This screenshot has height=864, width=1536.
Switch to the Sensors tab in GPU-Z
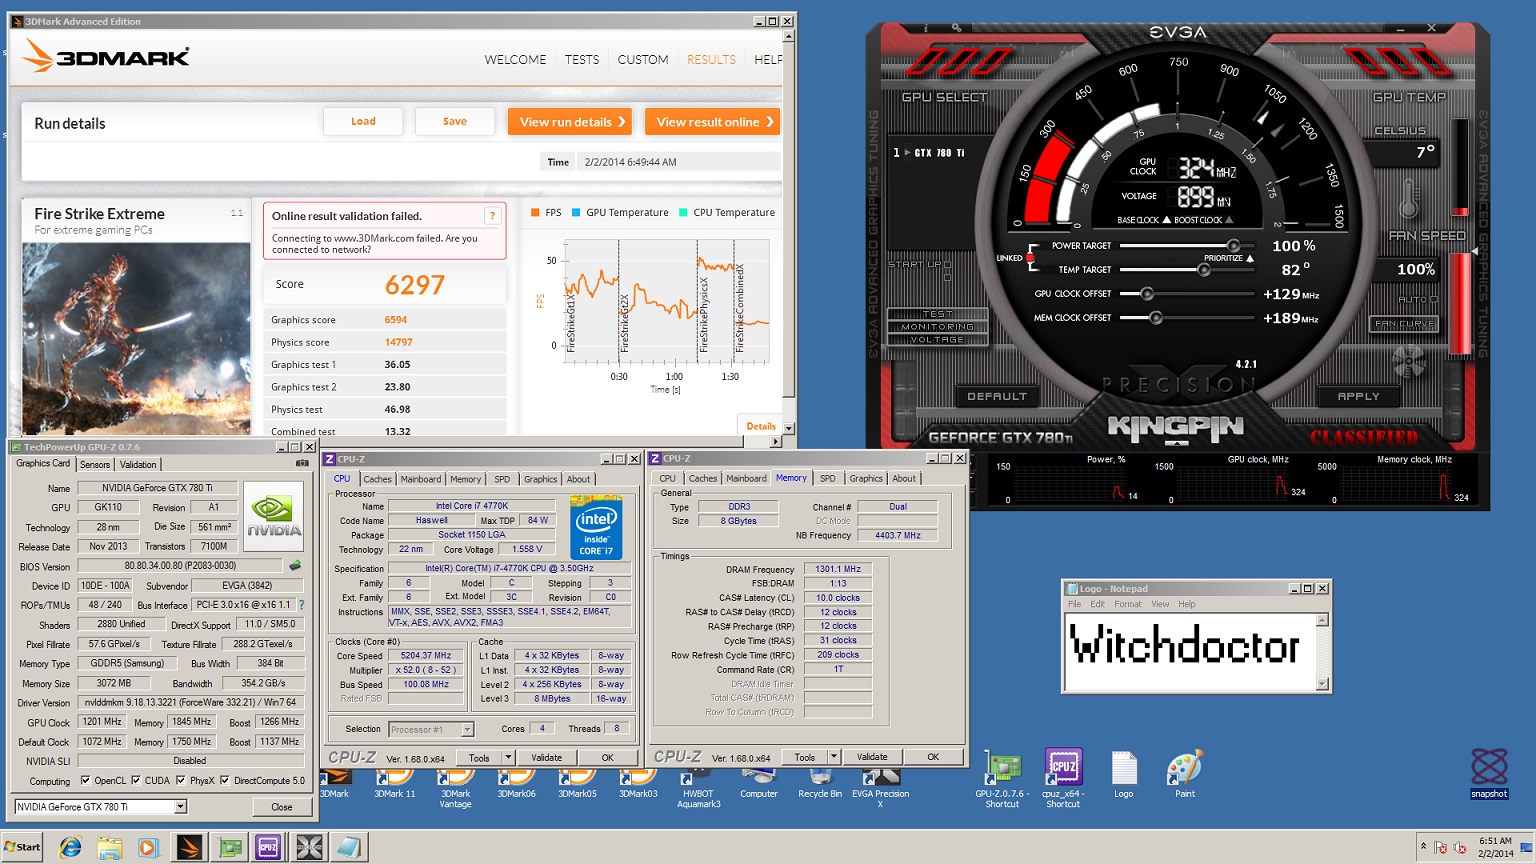(x=95, y=464)
